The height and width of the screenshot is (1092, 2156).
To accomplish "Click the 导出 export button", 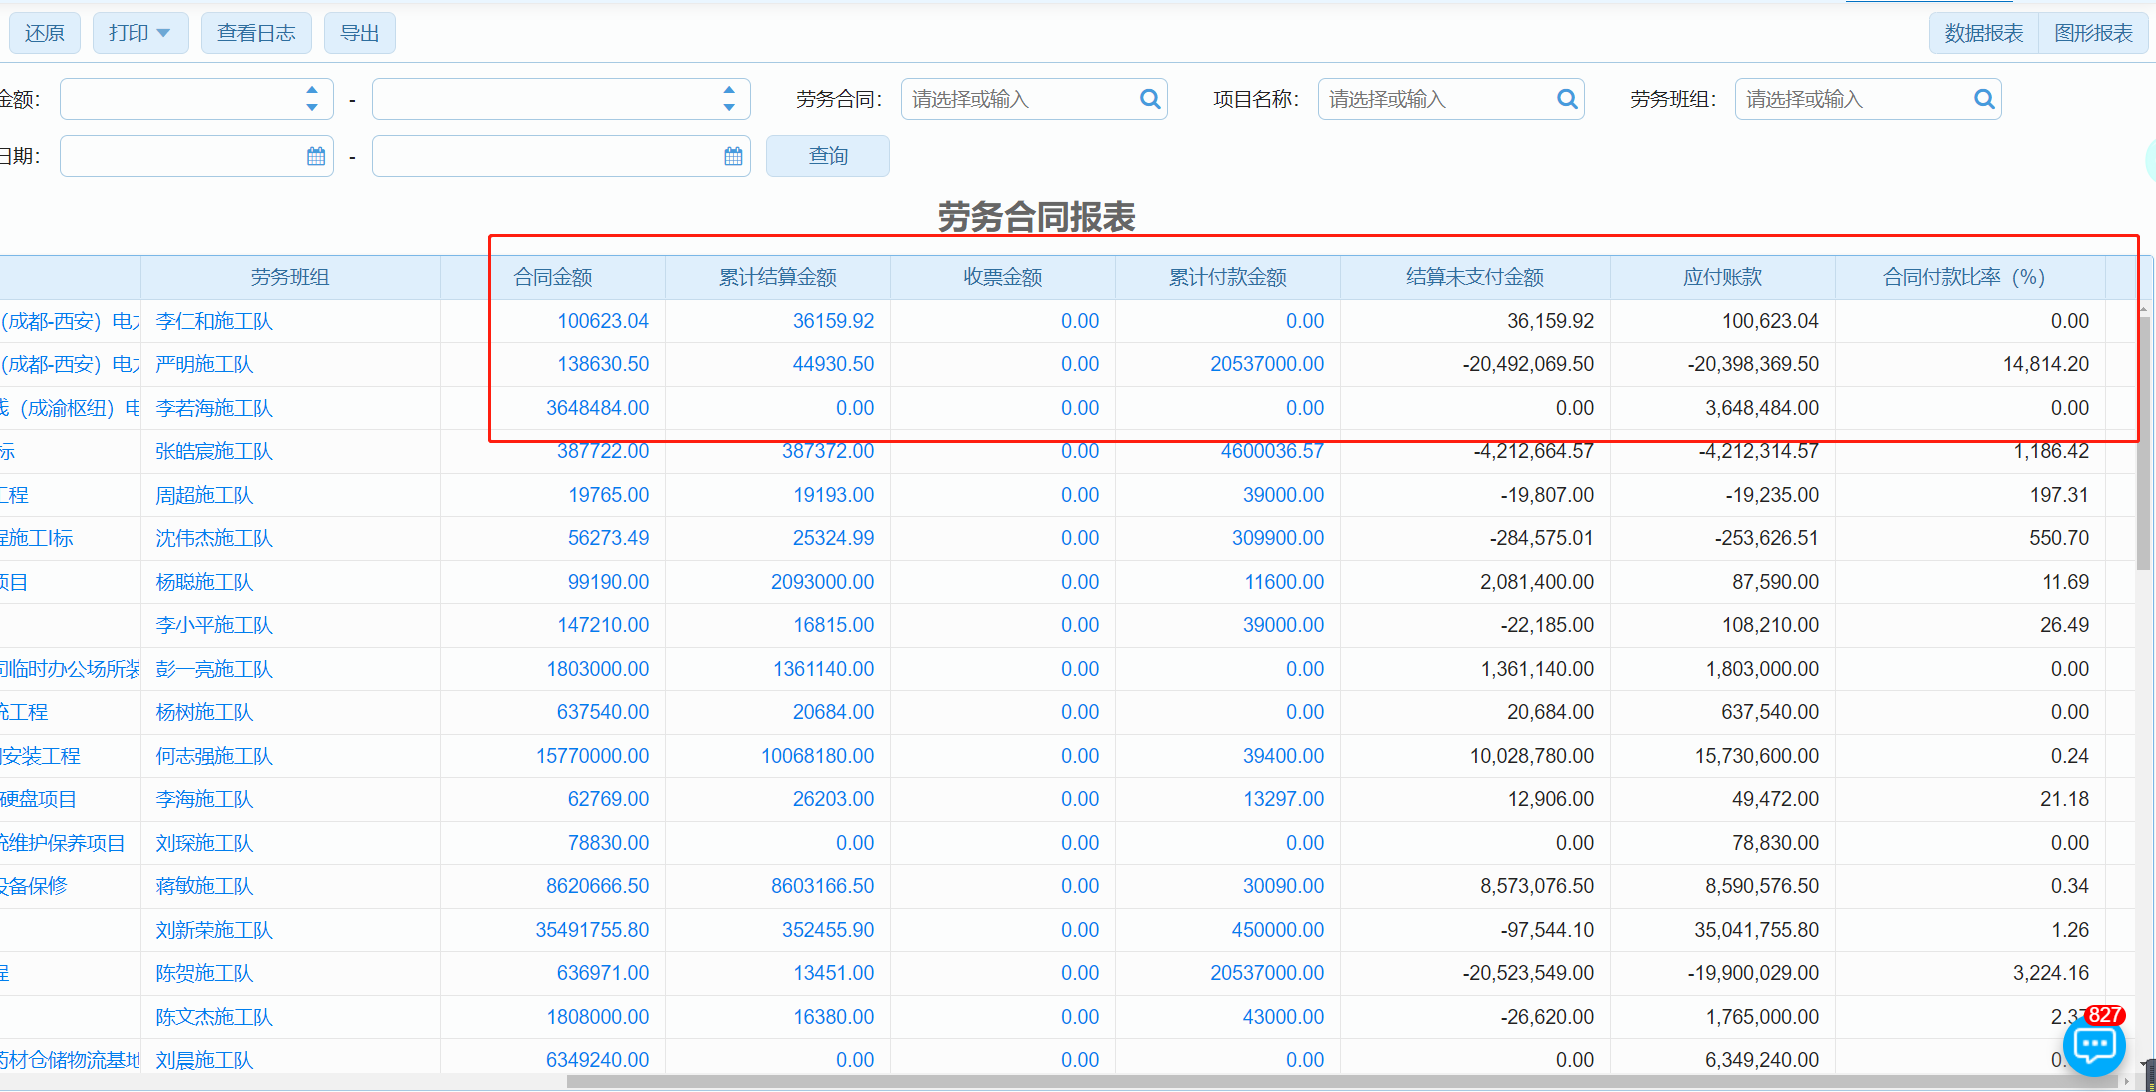I will coord(359,33).
